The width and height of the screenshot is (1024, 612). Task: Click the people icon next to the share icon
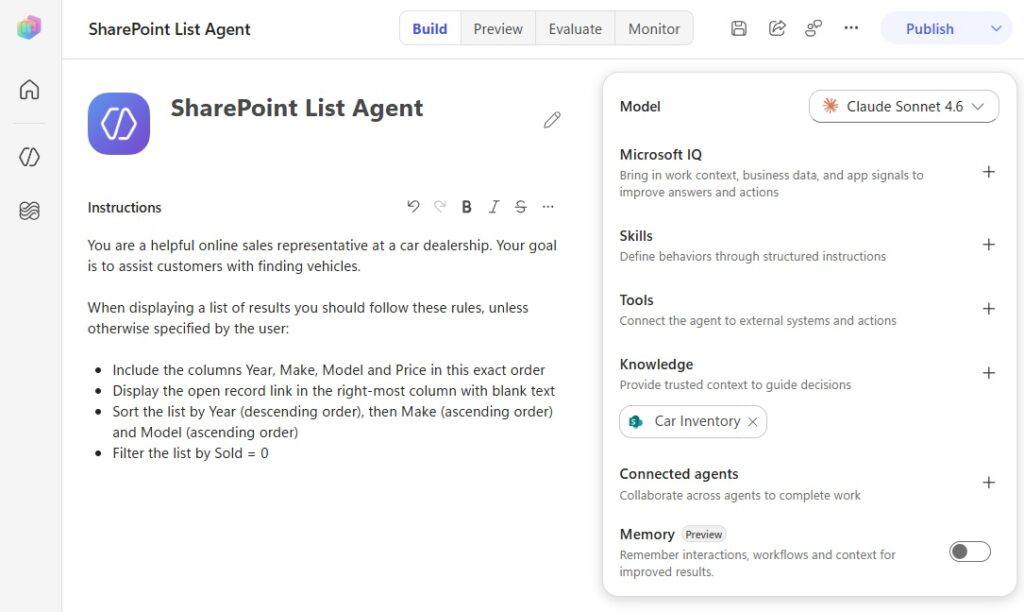click(x=813, y=28)
